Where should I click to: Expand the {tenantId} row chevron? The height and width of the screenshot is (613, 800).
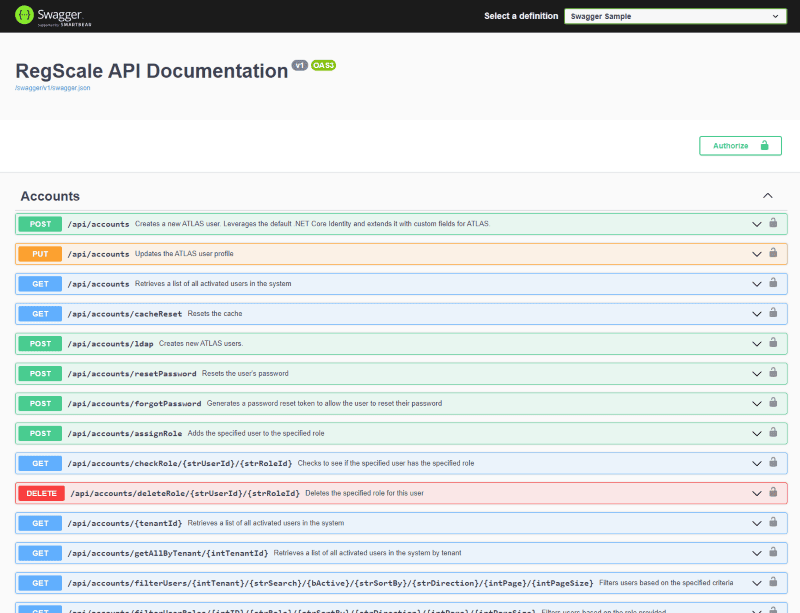(x=757, y=524)
